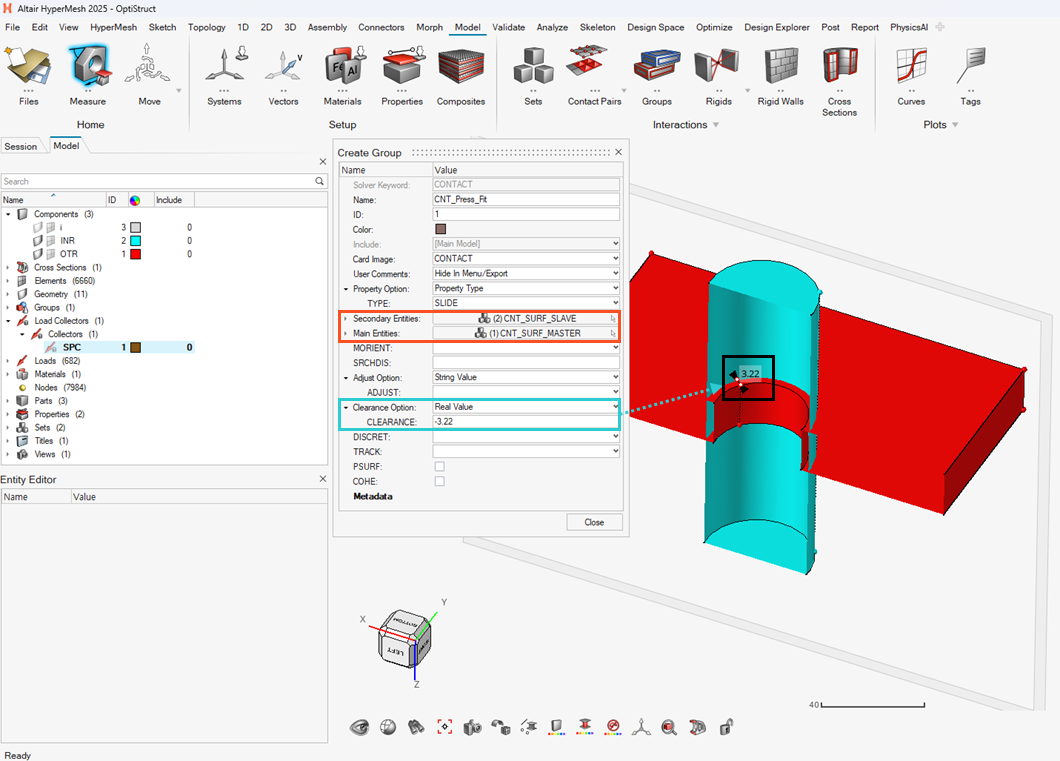
Task: Open the Groups ribbon tool
Action: (657, 74)
